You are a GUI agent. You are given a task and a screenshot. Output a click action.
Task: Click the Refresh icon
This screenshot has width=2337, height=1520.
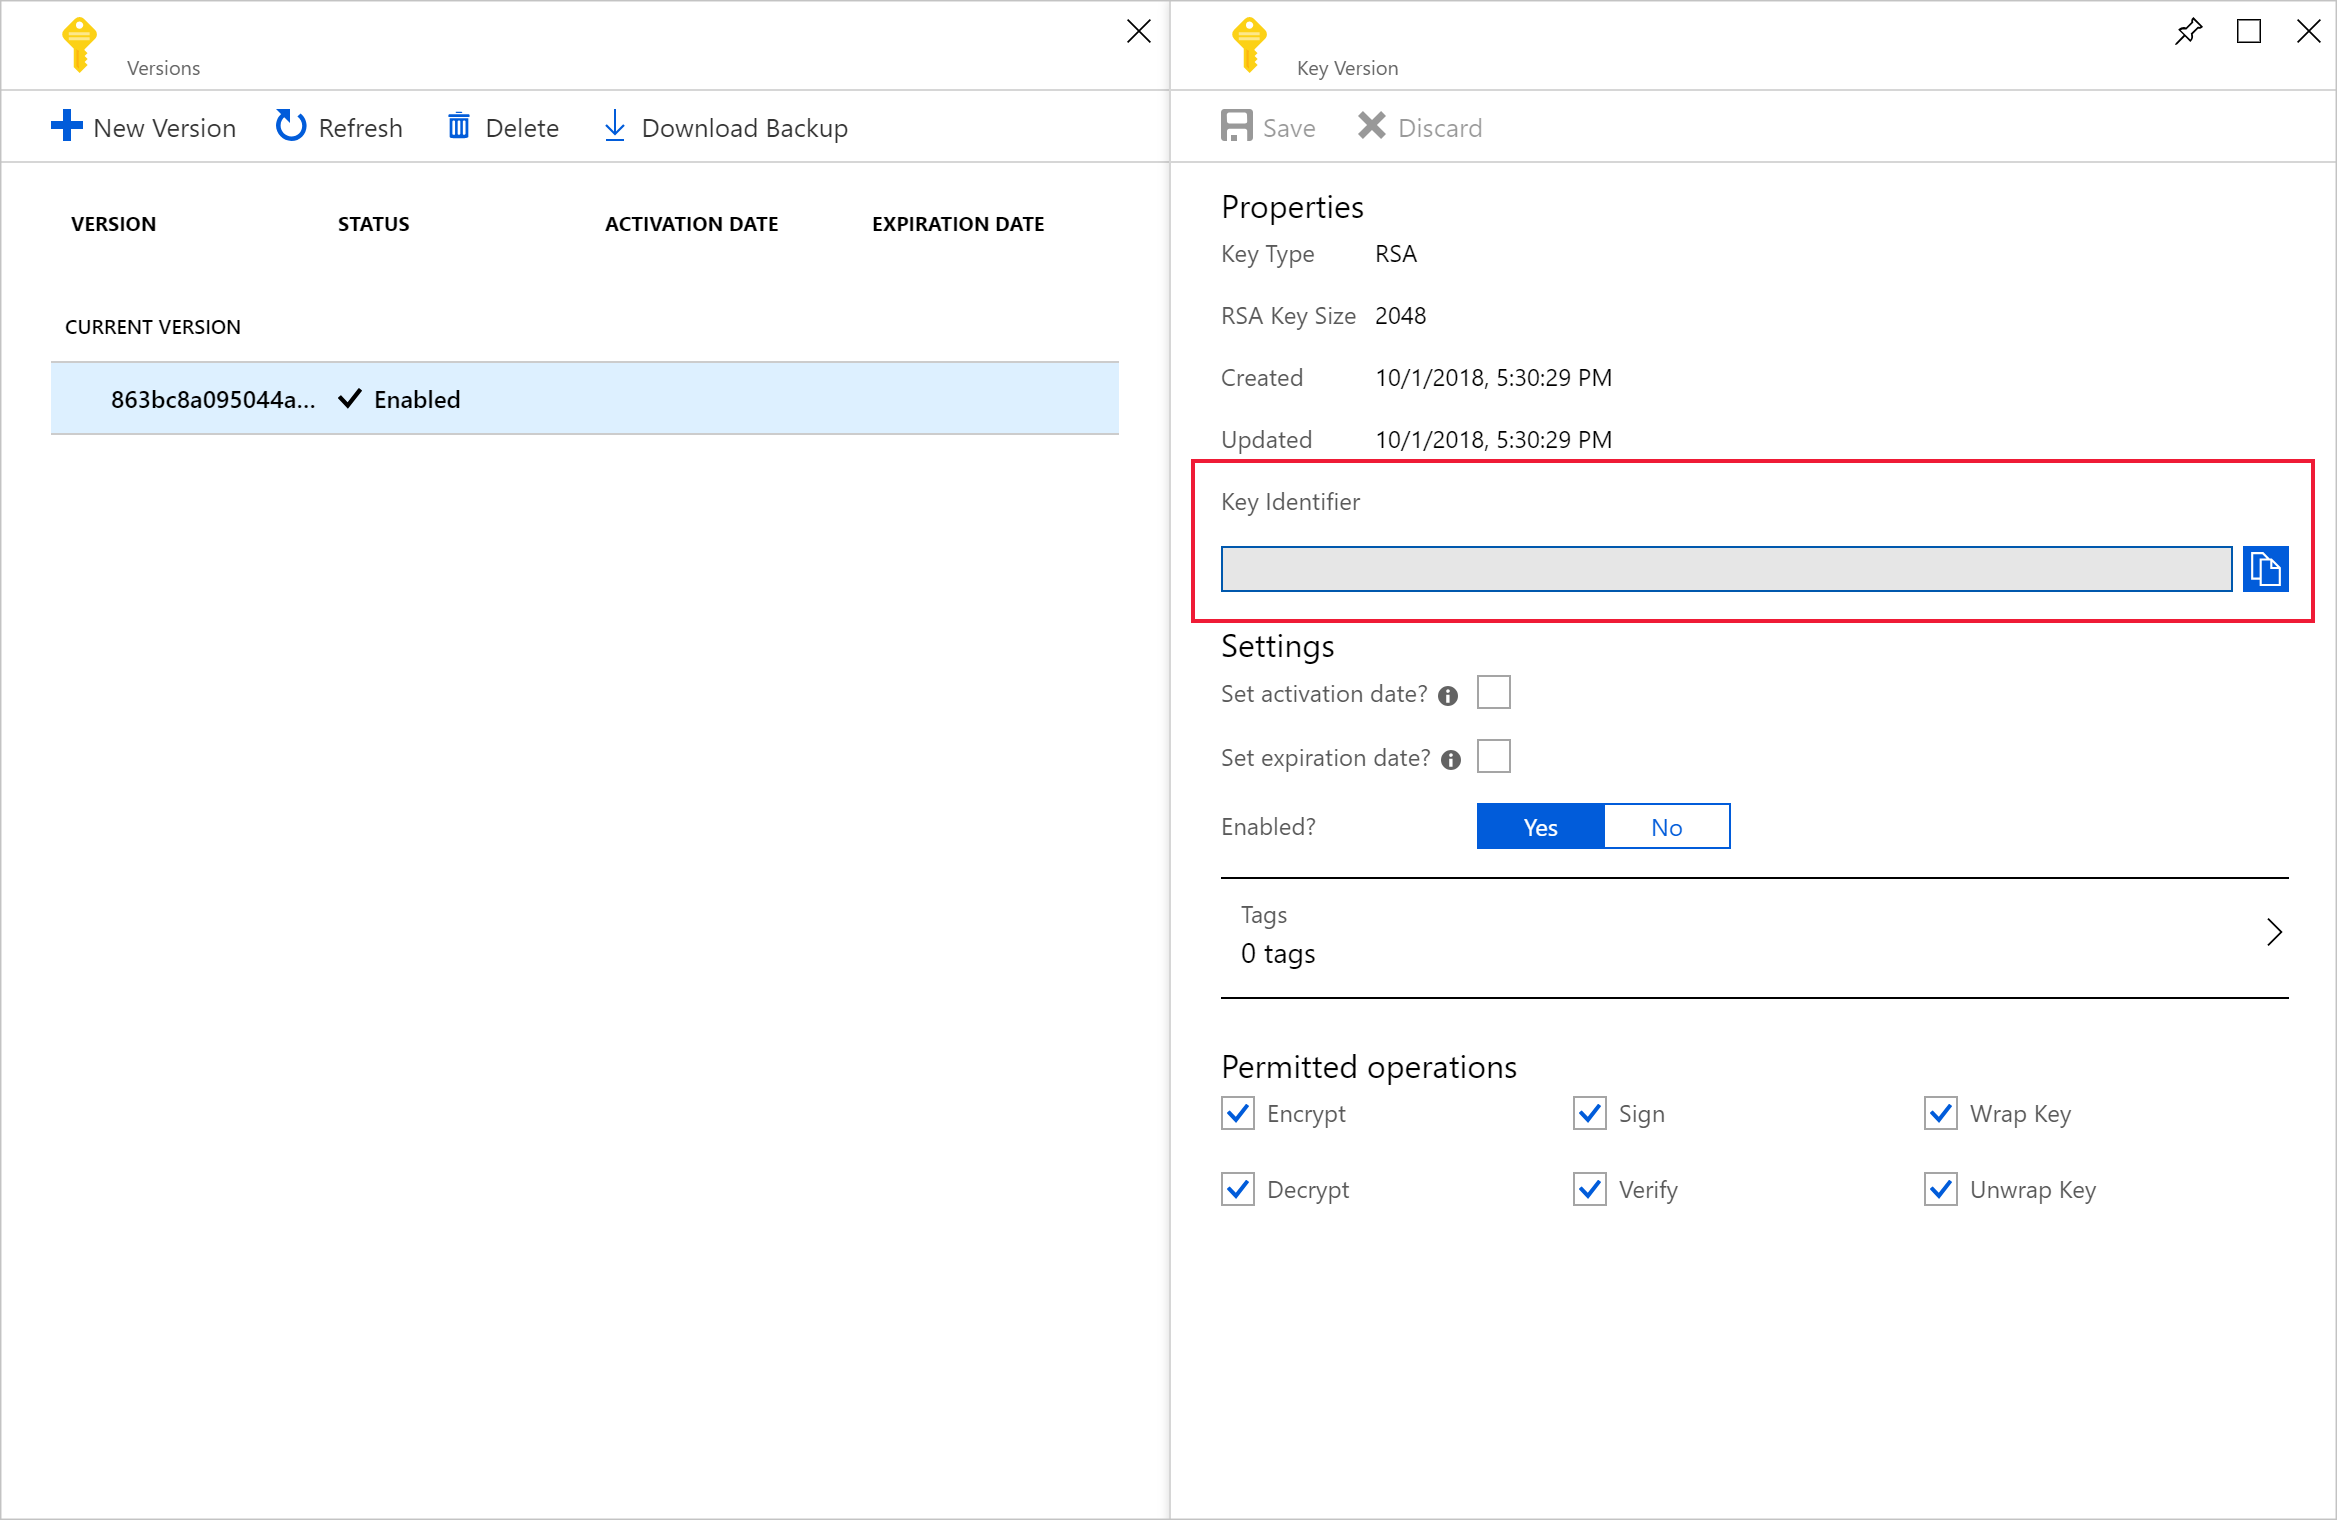pos(288,126)
